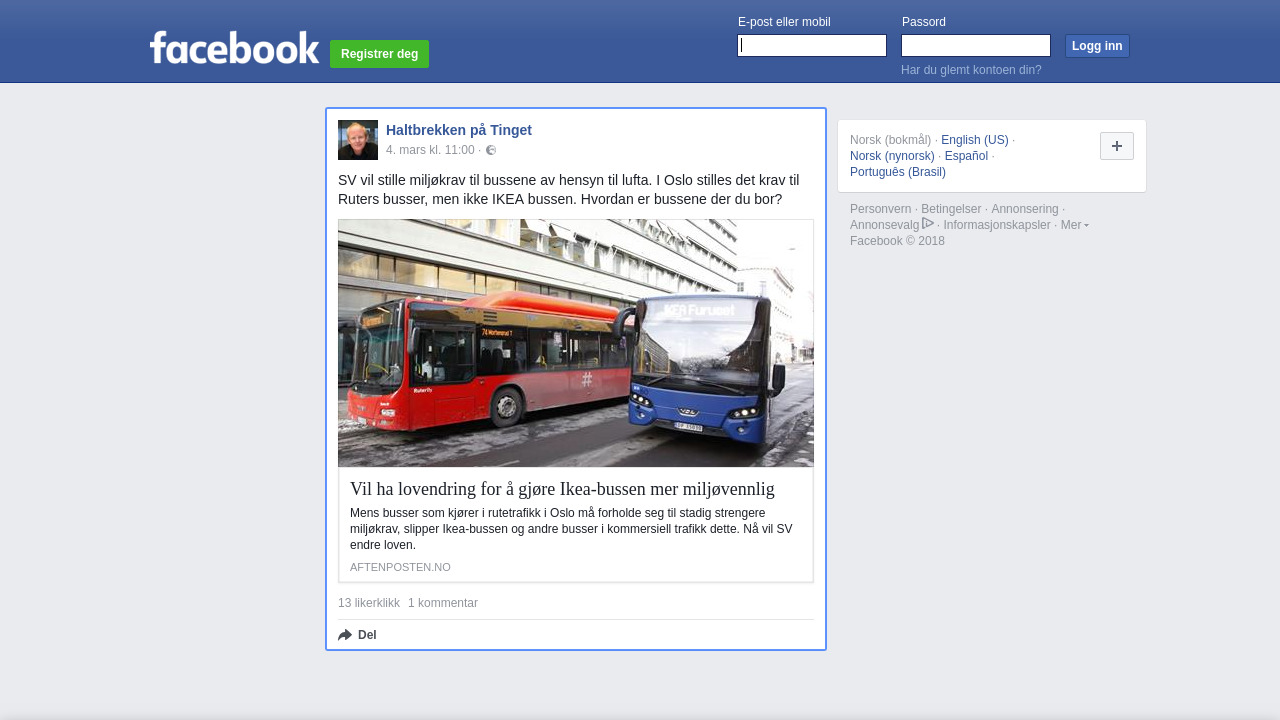Click the Facebook logo
The height and width of the screenshot is (720, 1280).
pos(234,48)
